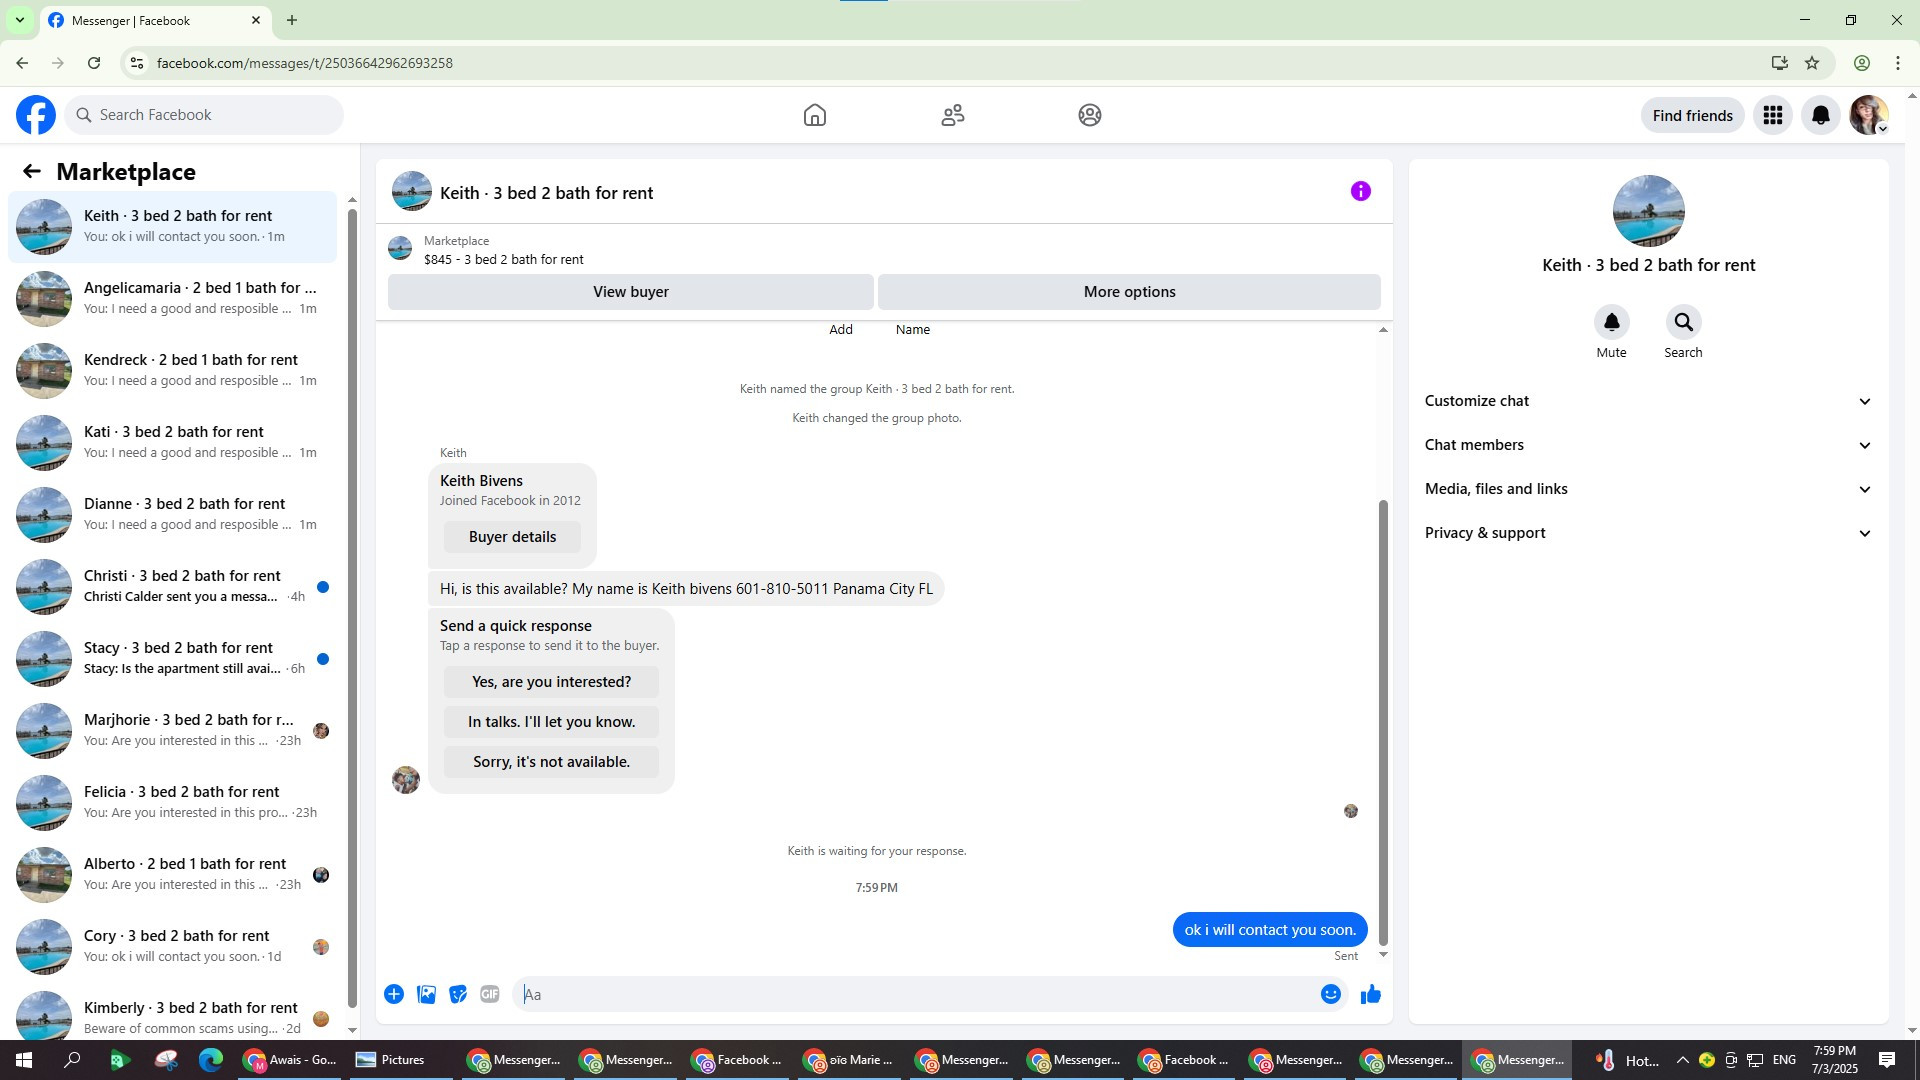Open more actions plus icon

[x=394, y=994]
